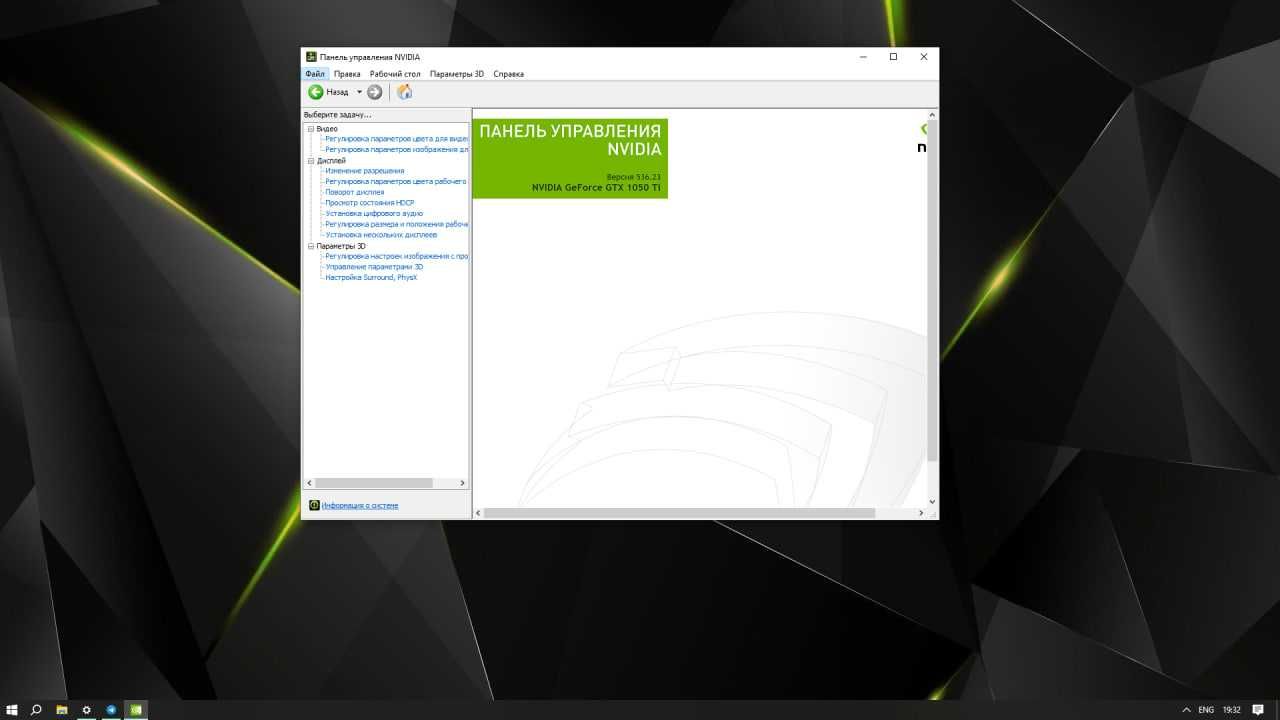Image resolution: width=1280 pixels, height=720 pixels.
Task: Click the green Back arrow icon
Action: (315, 92)
